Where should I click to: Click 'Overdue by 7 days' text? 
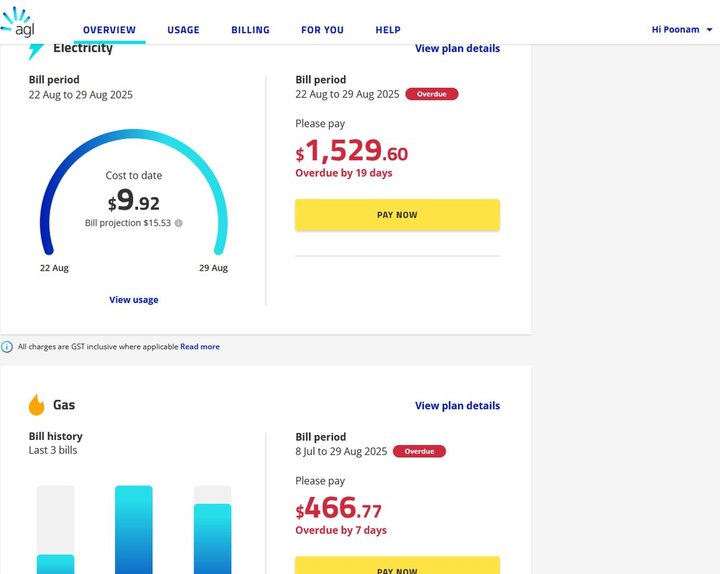point(341,530)
